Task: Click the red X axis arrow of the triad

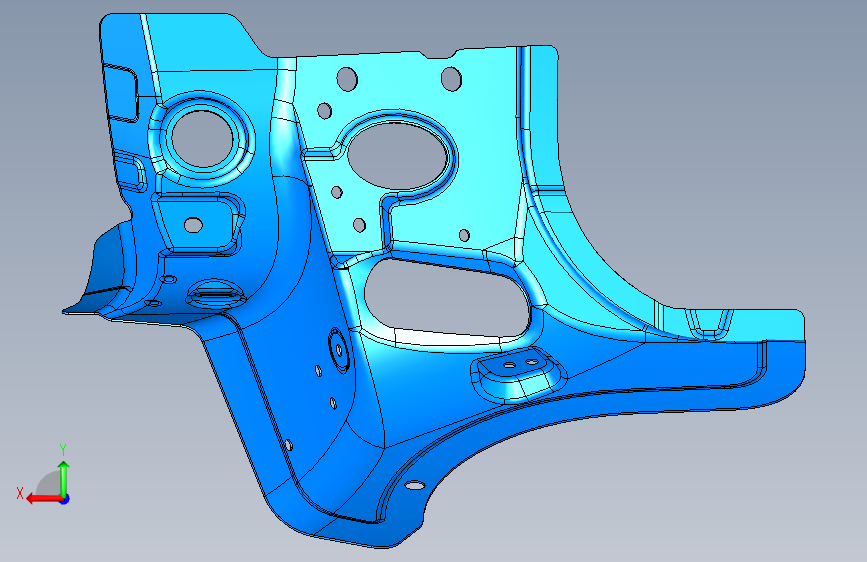Action: [x=43, y=499]
